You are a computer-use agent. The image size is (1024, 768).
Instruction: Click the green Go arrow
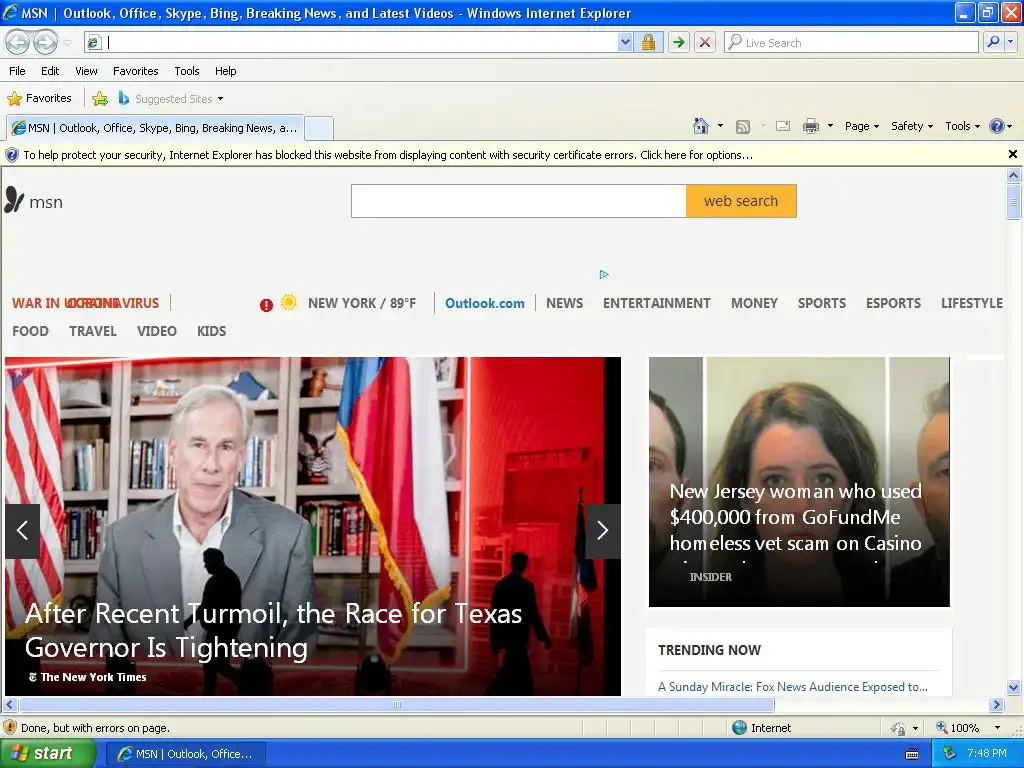(679, 42)
